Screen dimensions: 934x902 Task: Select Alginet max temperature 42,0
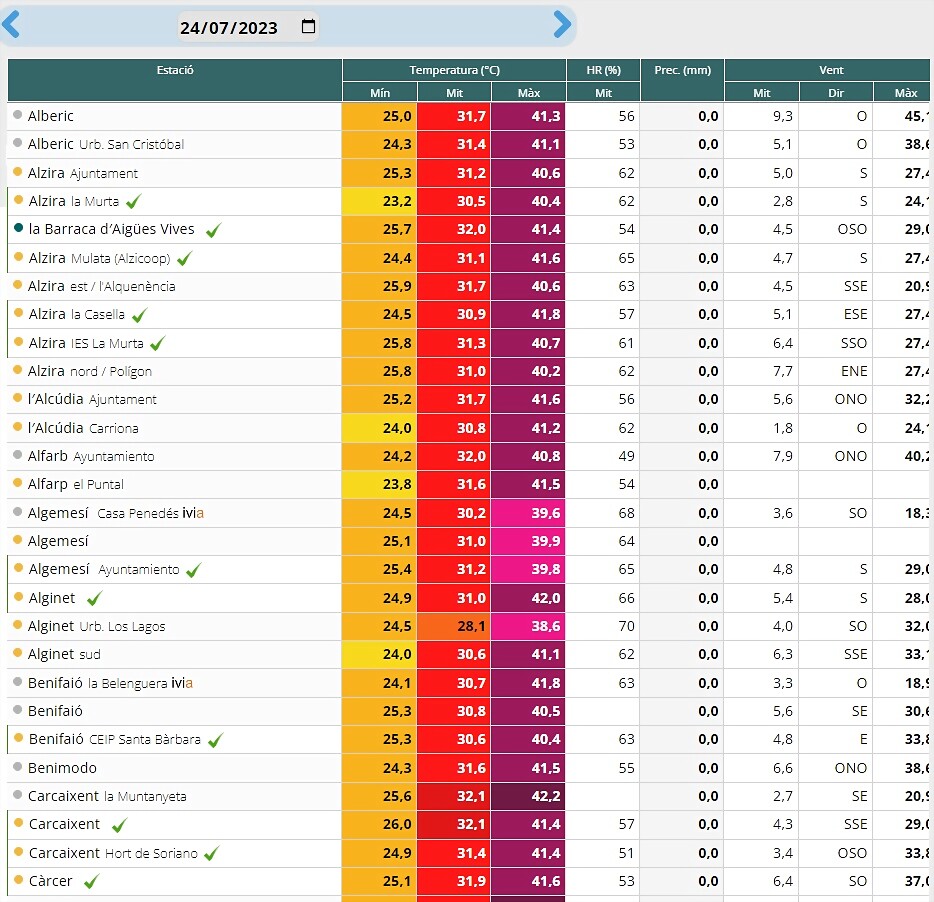(528, 598)
